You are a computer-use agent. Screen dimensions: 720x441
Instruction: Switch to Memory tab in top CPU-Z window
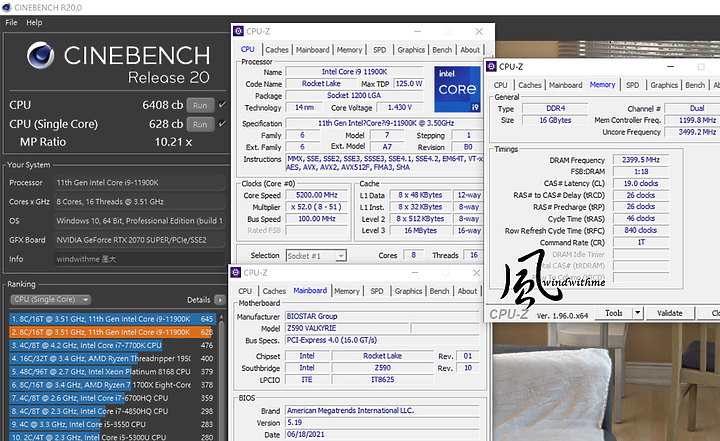click(349, 50)
